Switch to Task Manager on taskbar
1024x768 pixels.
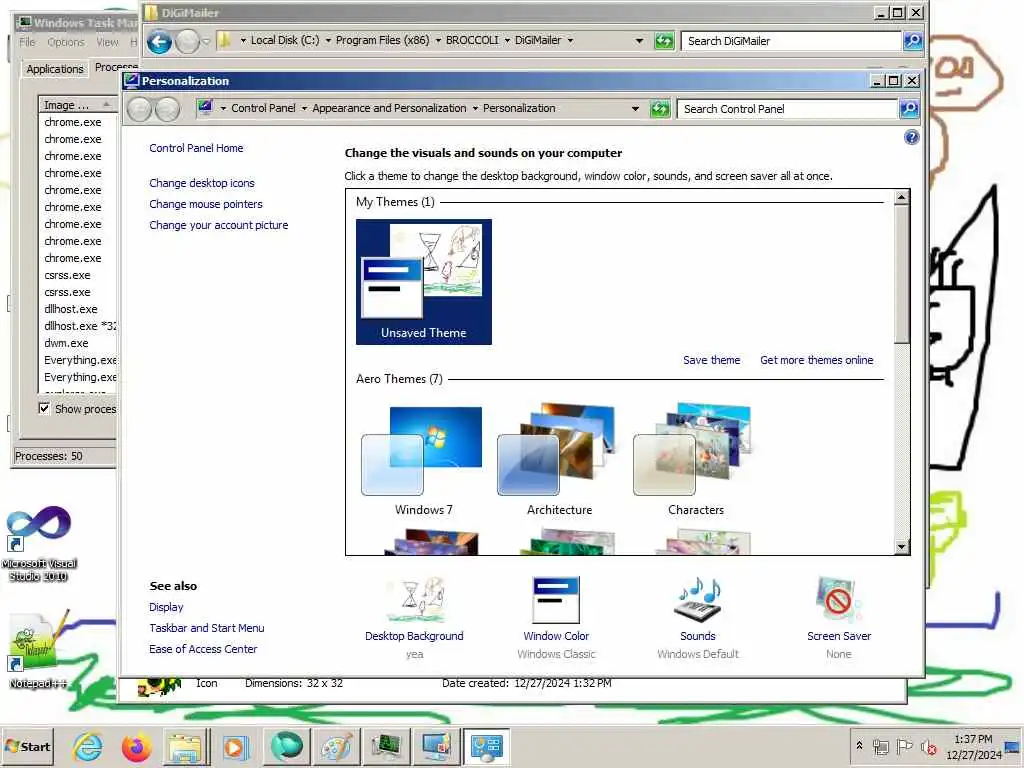[x=386, y=747]
